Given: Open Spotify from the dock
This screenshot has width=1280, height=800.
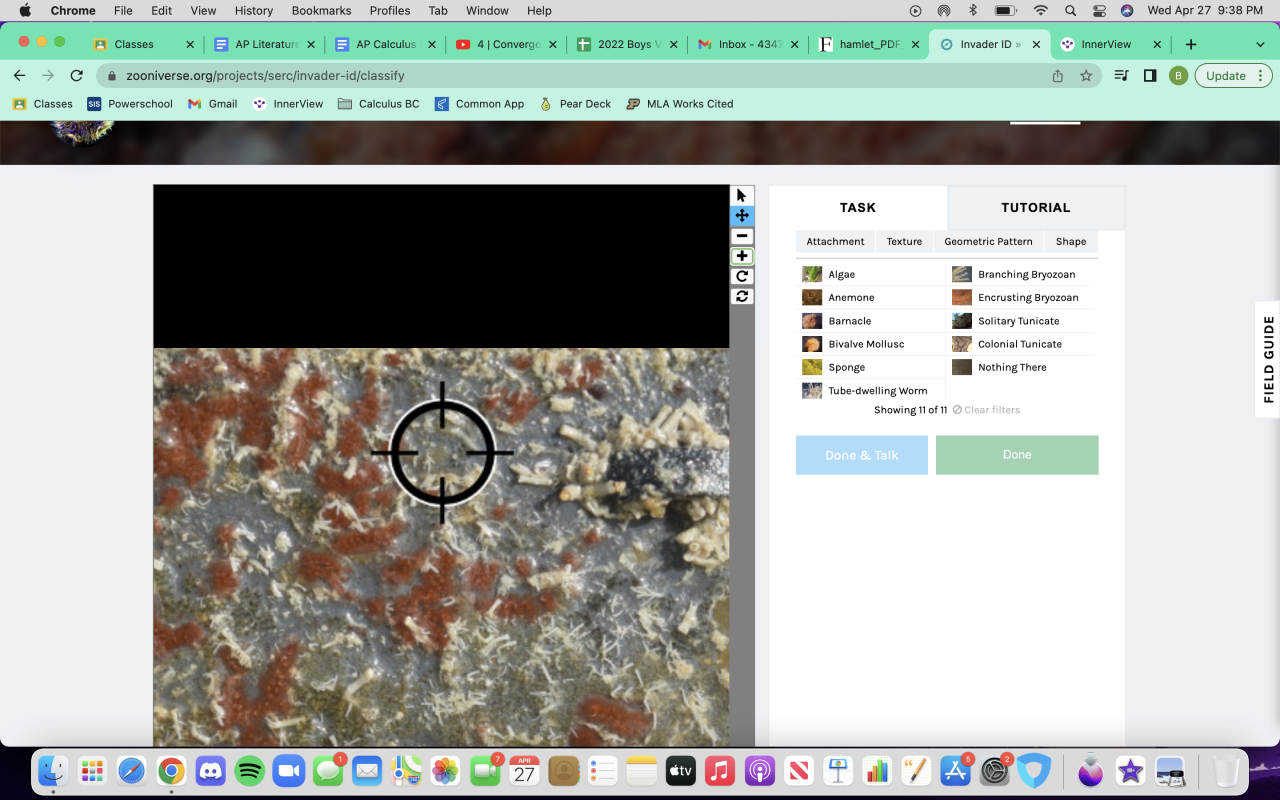Looking at the screenshot, I should pos(249,771).
